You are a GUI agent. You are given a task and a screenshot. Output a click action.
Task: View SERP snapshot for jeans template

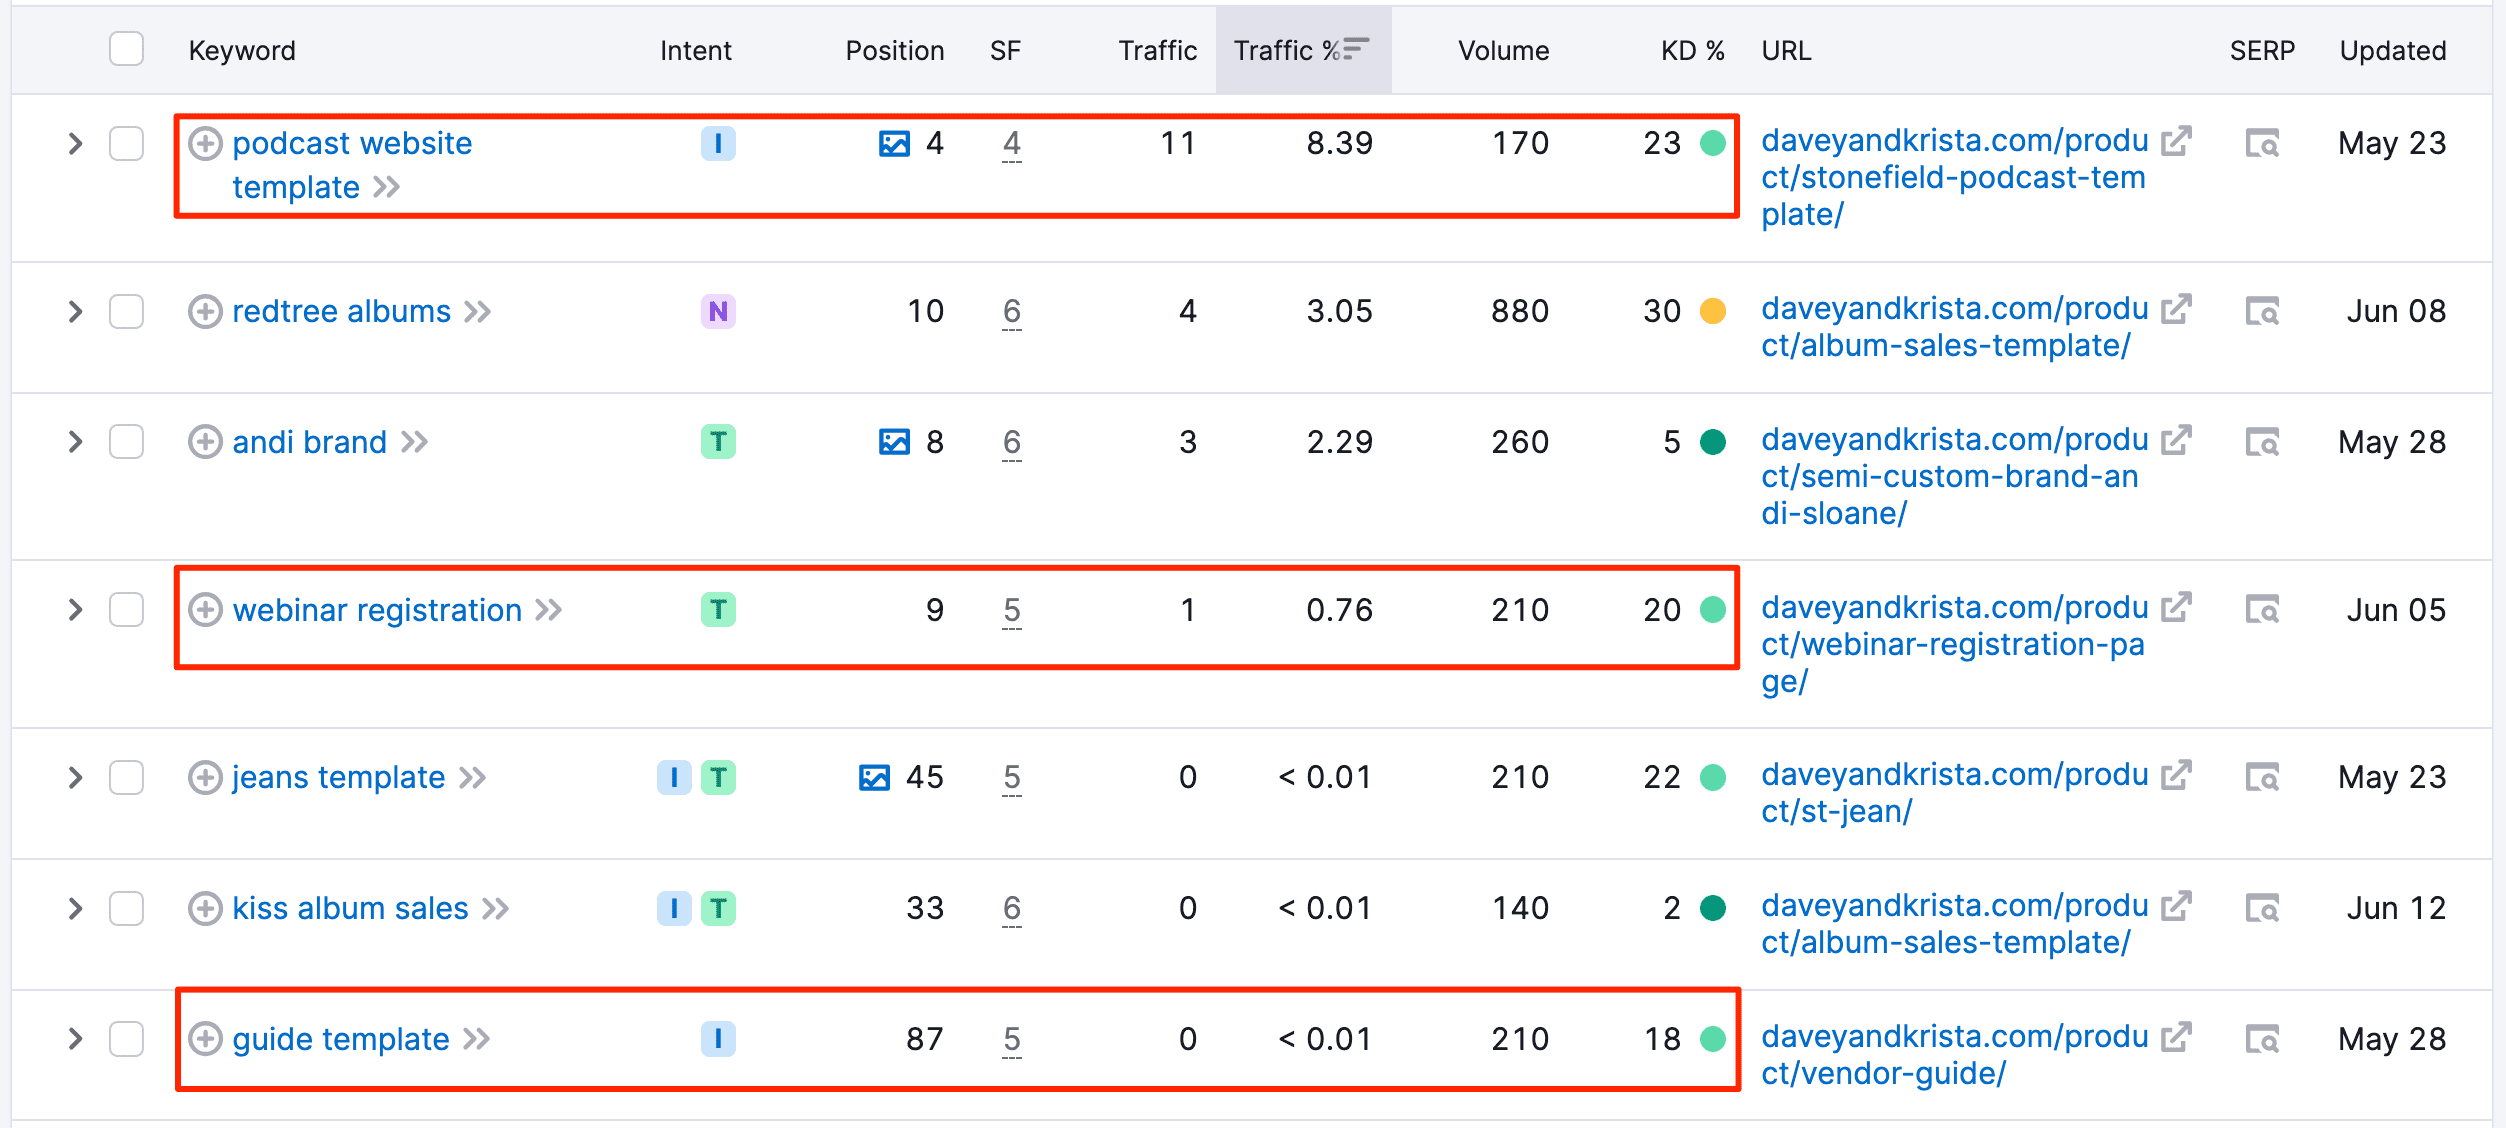click(2263, 778)
